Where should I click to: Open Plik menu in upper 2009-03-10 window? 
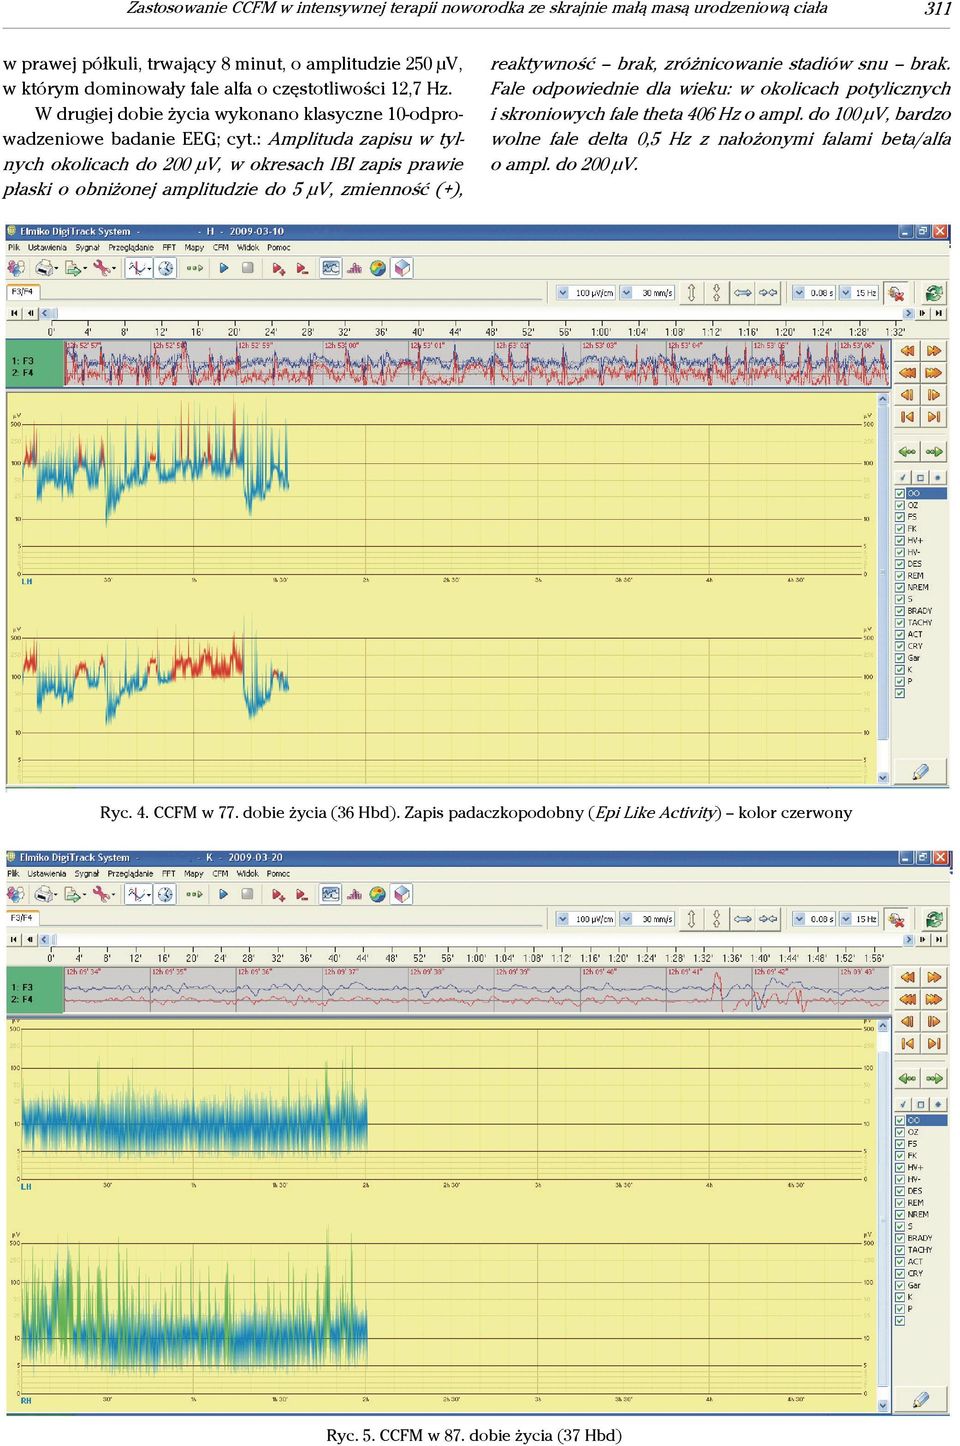[14, 247]
